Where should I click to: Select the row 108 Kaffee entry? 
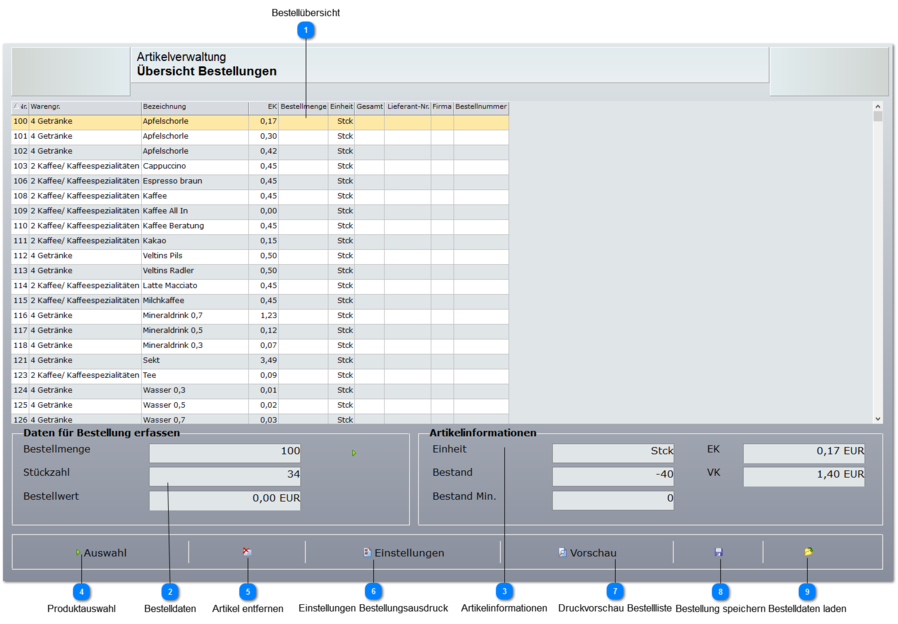pyautogui.click(x=259, y=196)
